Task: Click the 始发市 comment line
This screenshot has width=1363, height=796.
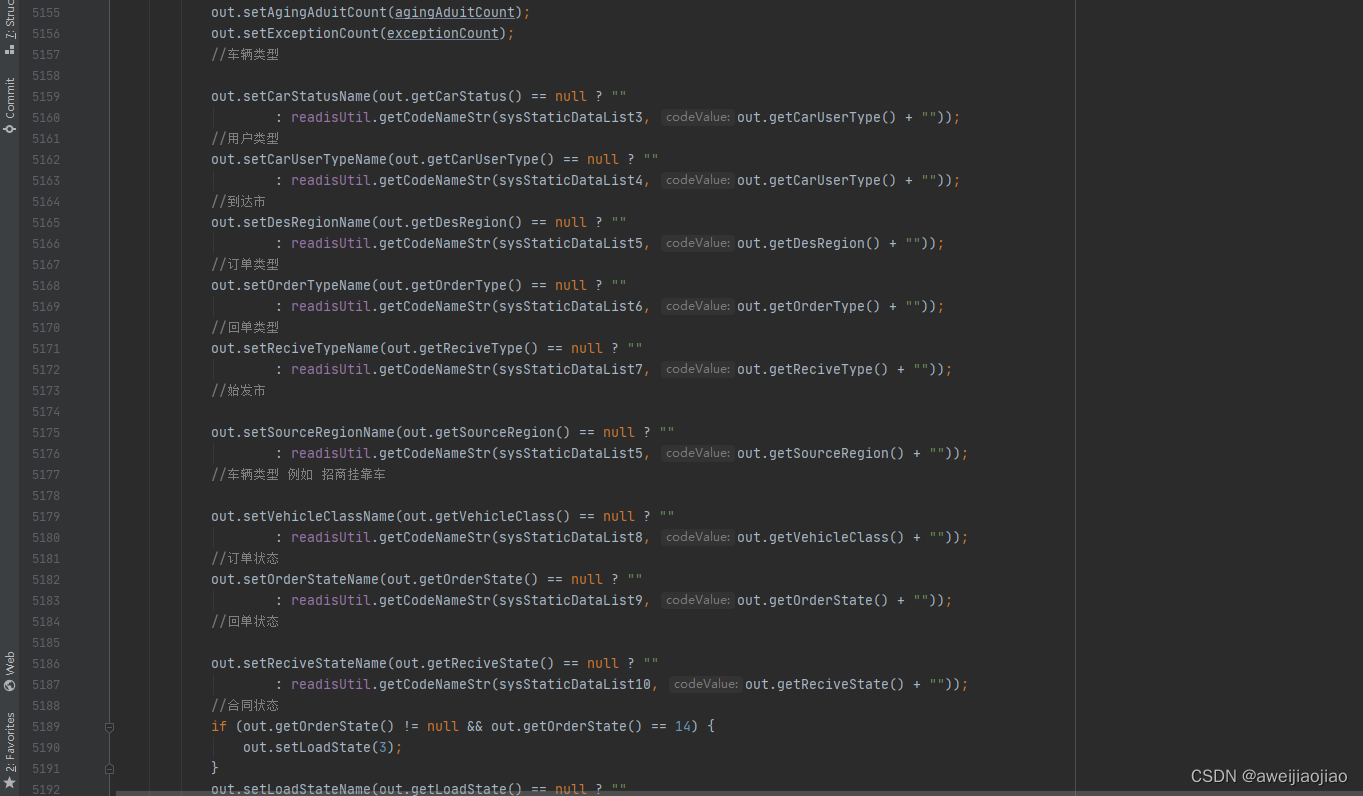Action: tap(238, 391)
